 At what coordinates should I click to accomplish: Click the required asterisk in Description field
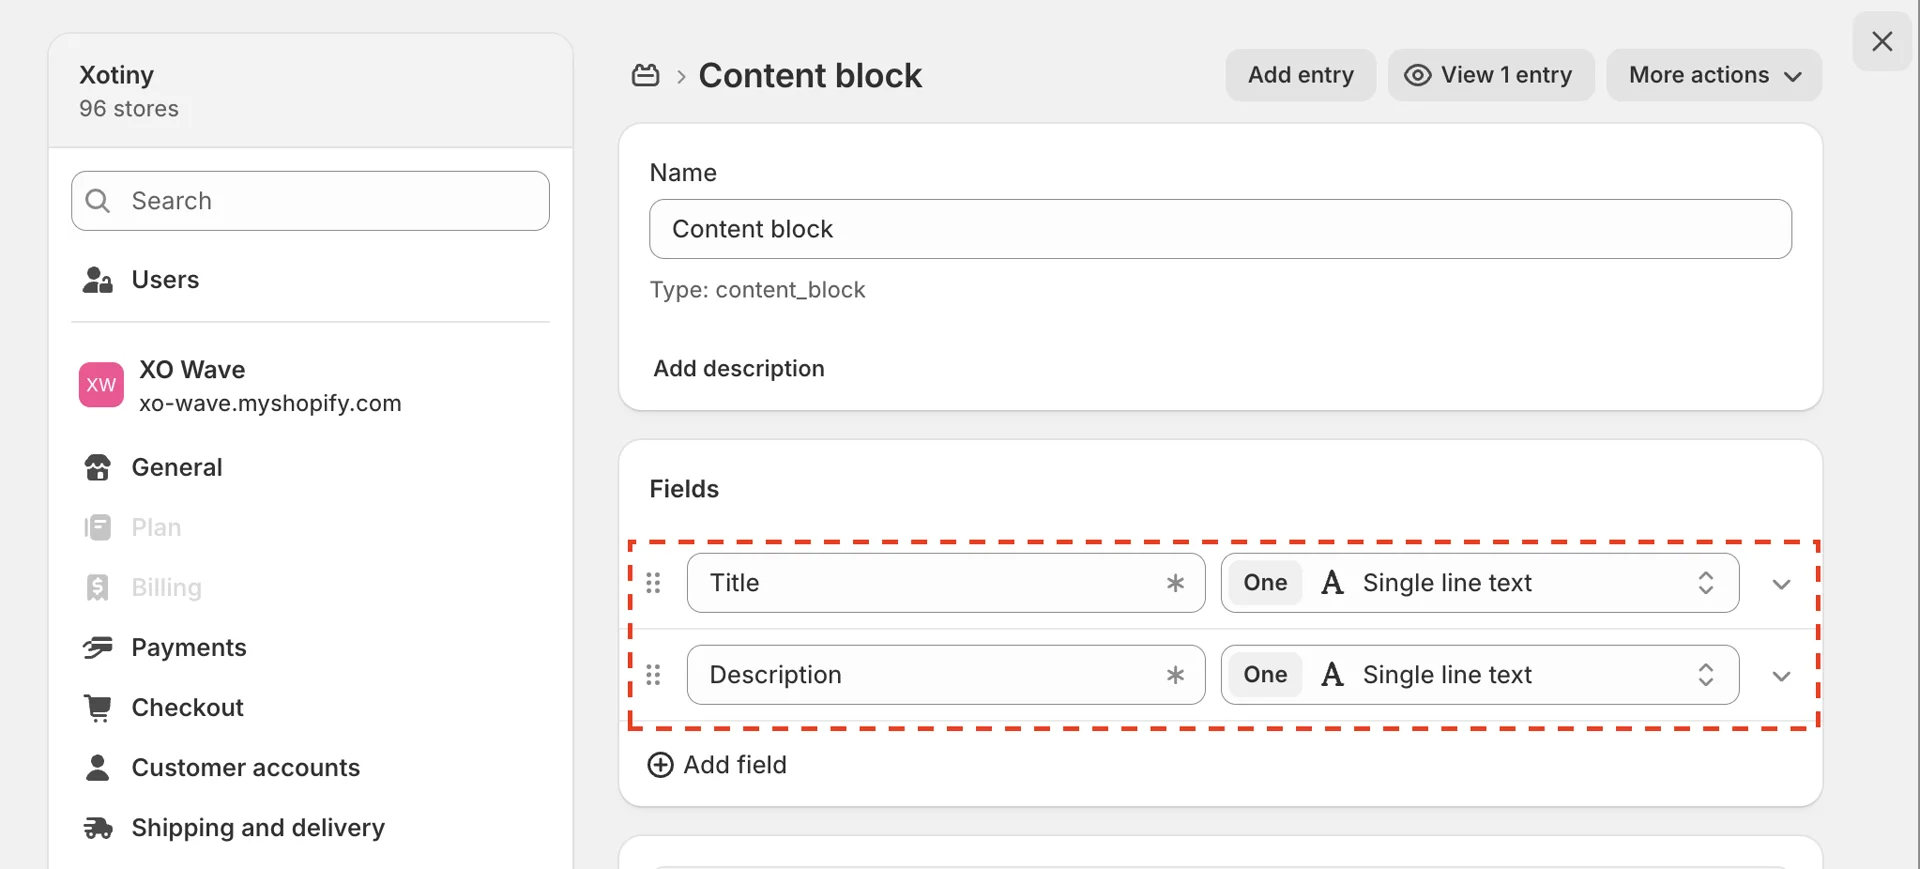tap(1176, 675)
